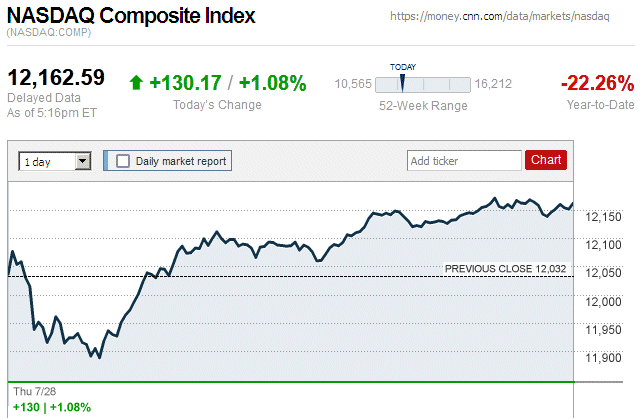Select the (NASDAQ:COMP) ticker symbol text

49,34
